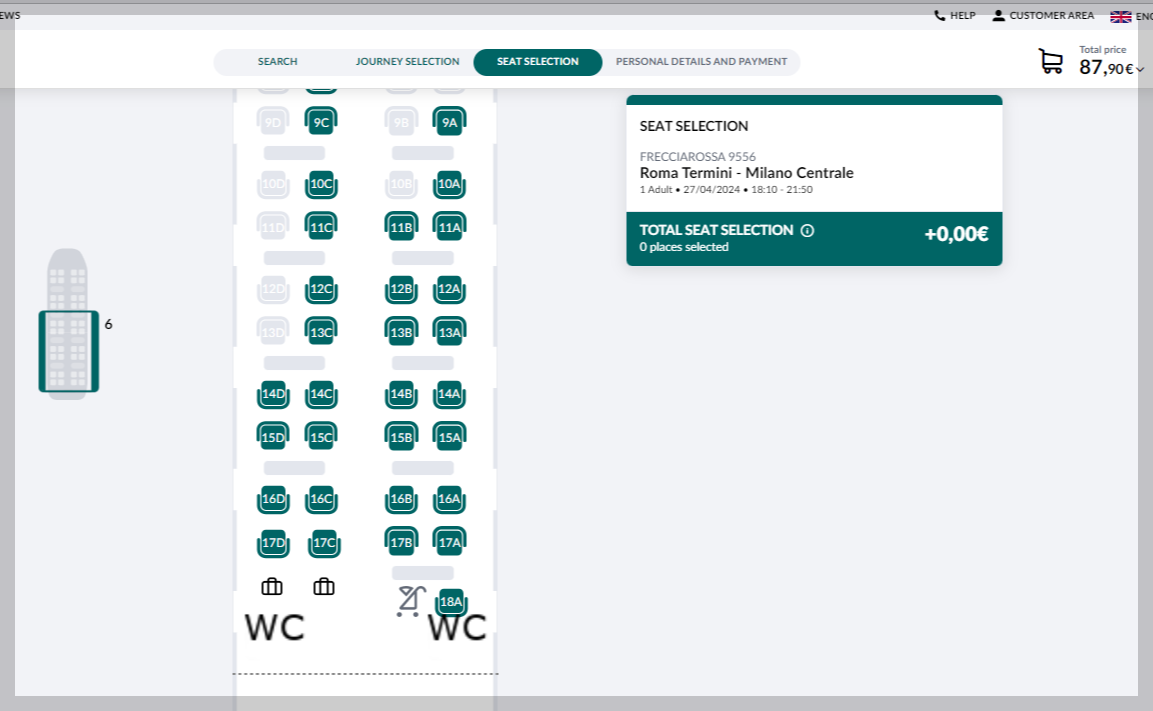The width and height of the screenshot is (1153, 711).
Task: Choose seat 15B
Action: [x=401, y=437]
